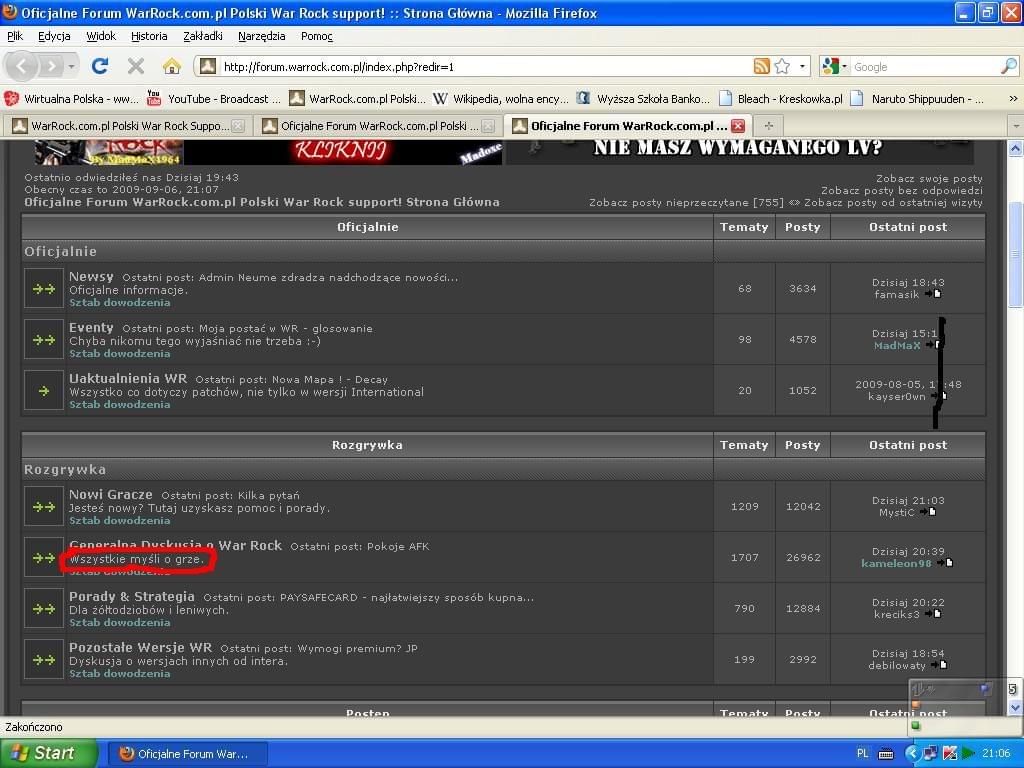1024x768 pixels.
Task: Open the Newsy forum
Action: coord(91,277)
